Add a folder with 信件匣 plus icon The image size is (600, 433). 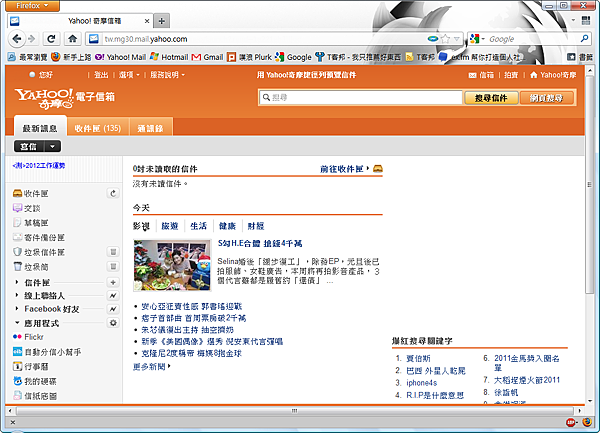(x=113, y=282)
